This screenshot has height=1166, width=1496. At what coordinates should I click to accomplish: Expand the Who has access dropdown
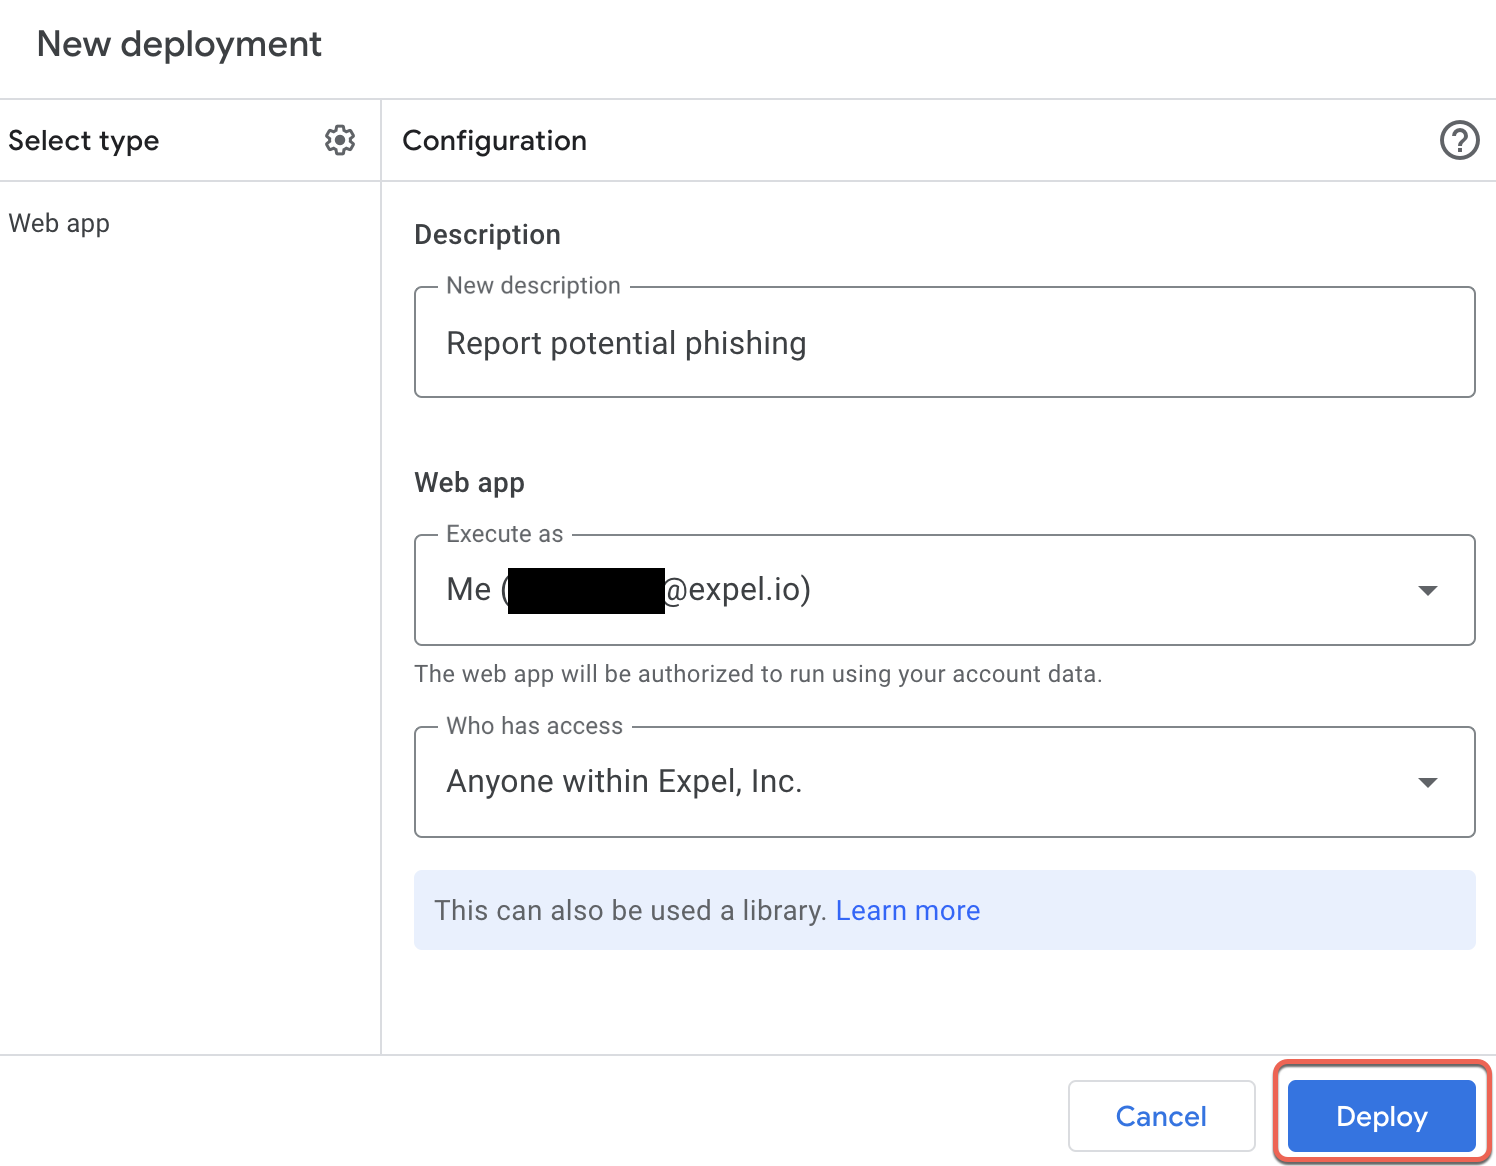944,782
